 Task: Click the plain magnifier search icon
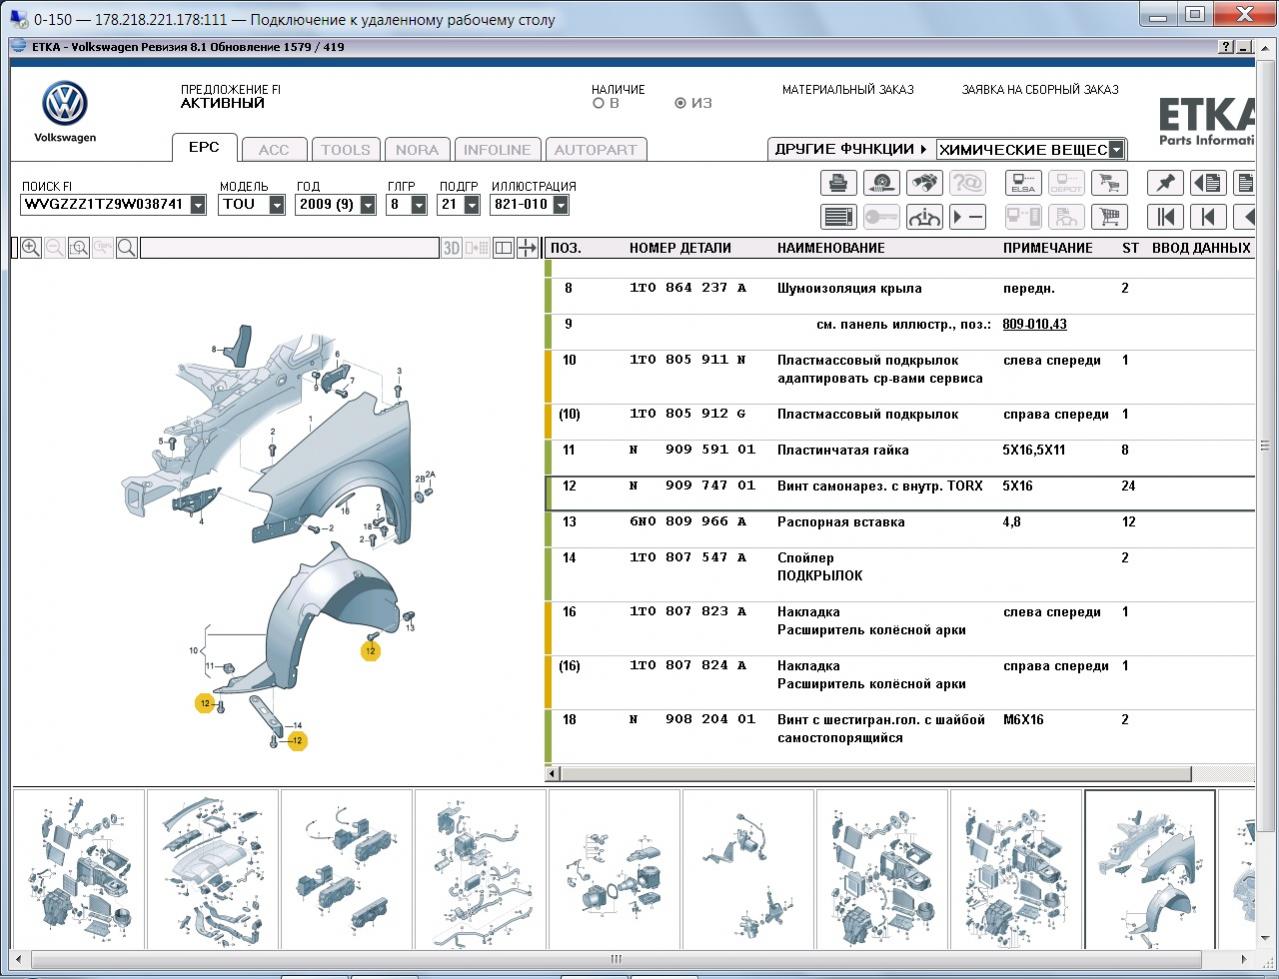point(127,248)
